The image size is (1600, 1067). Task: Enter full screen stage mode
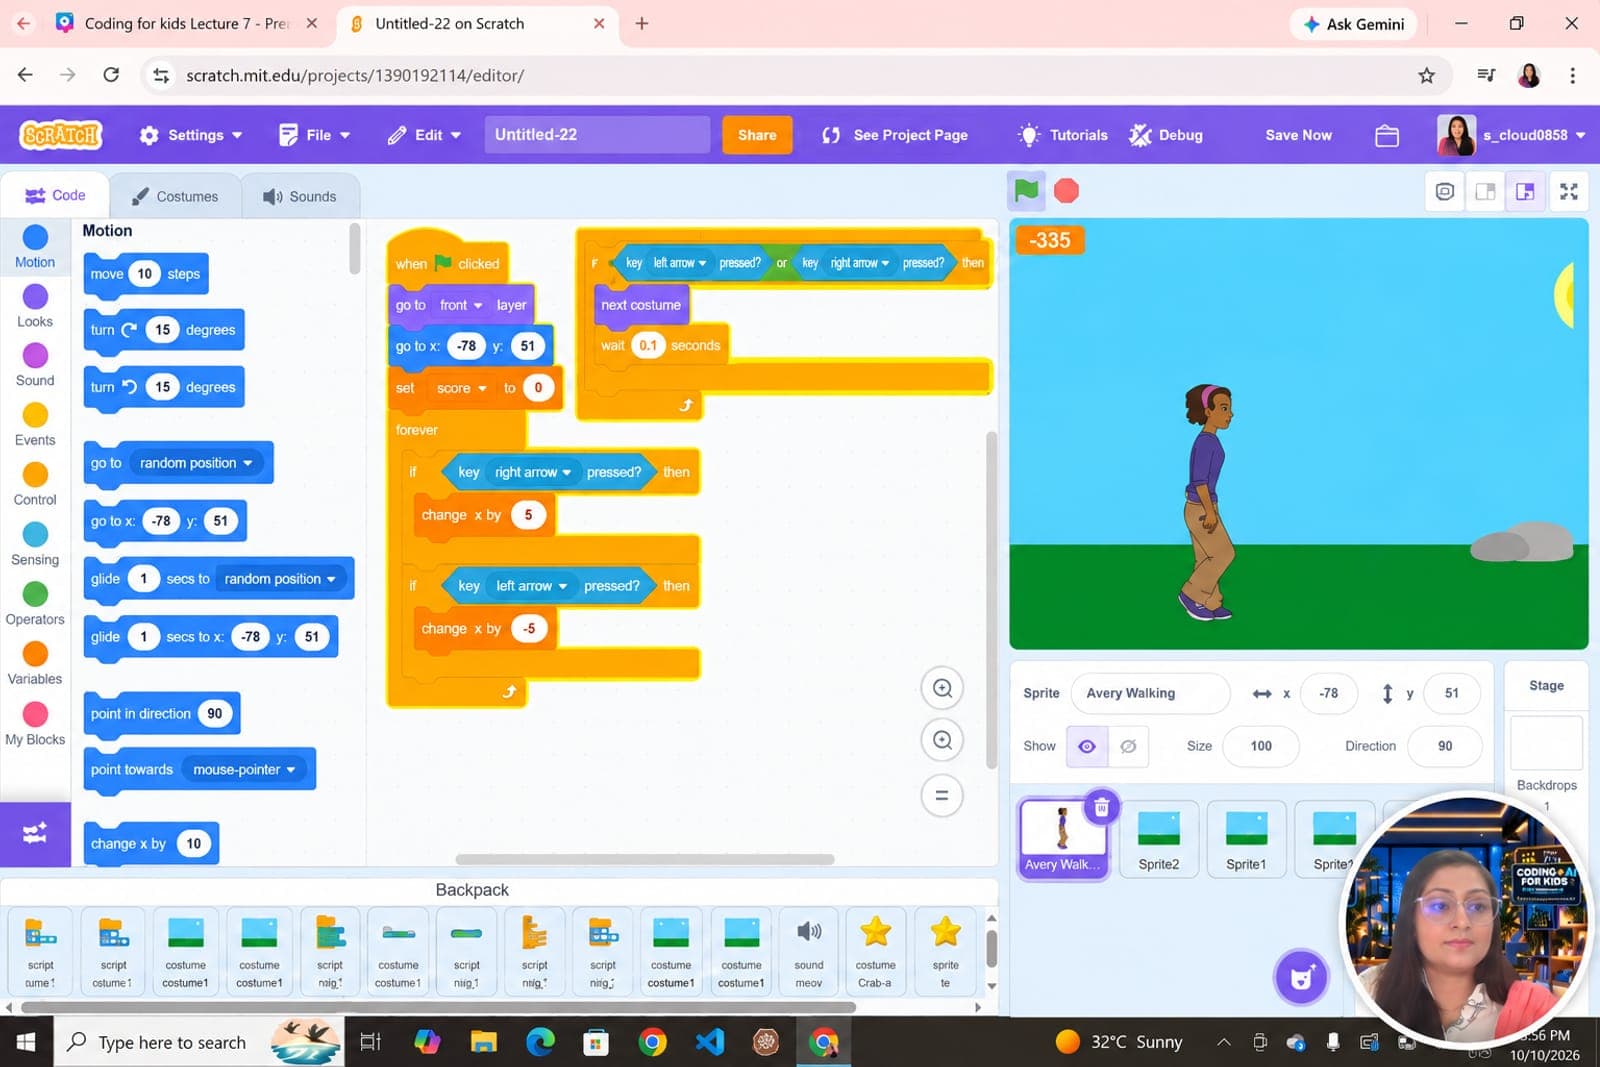coord(1568,191)
